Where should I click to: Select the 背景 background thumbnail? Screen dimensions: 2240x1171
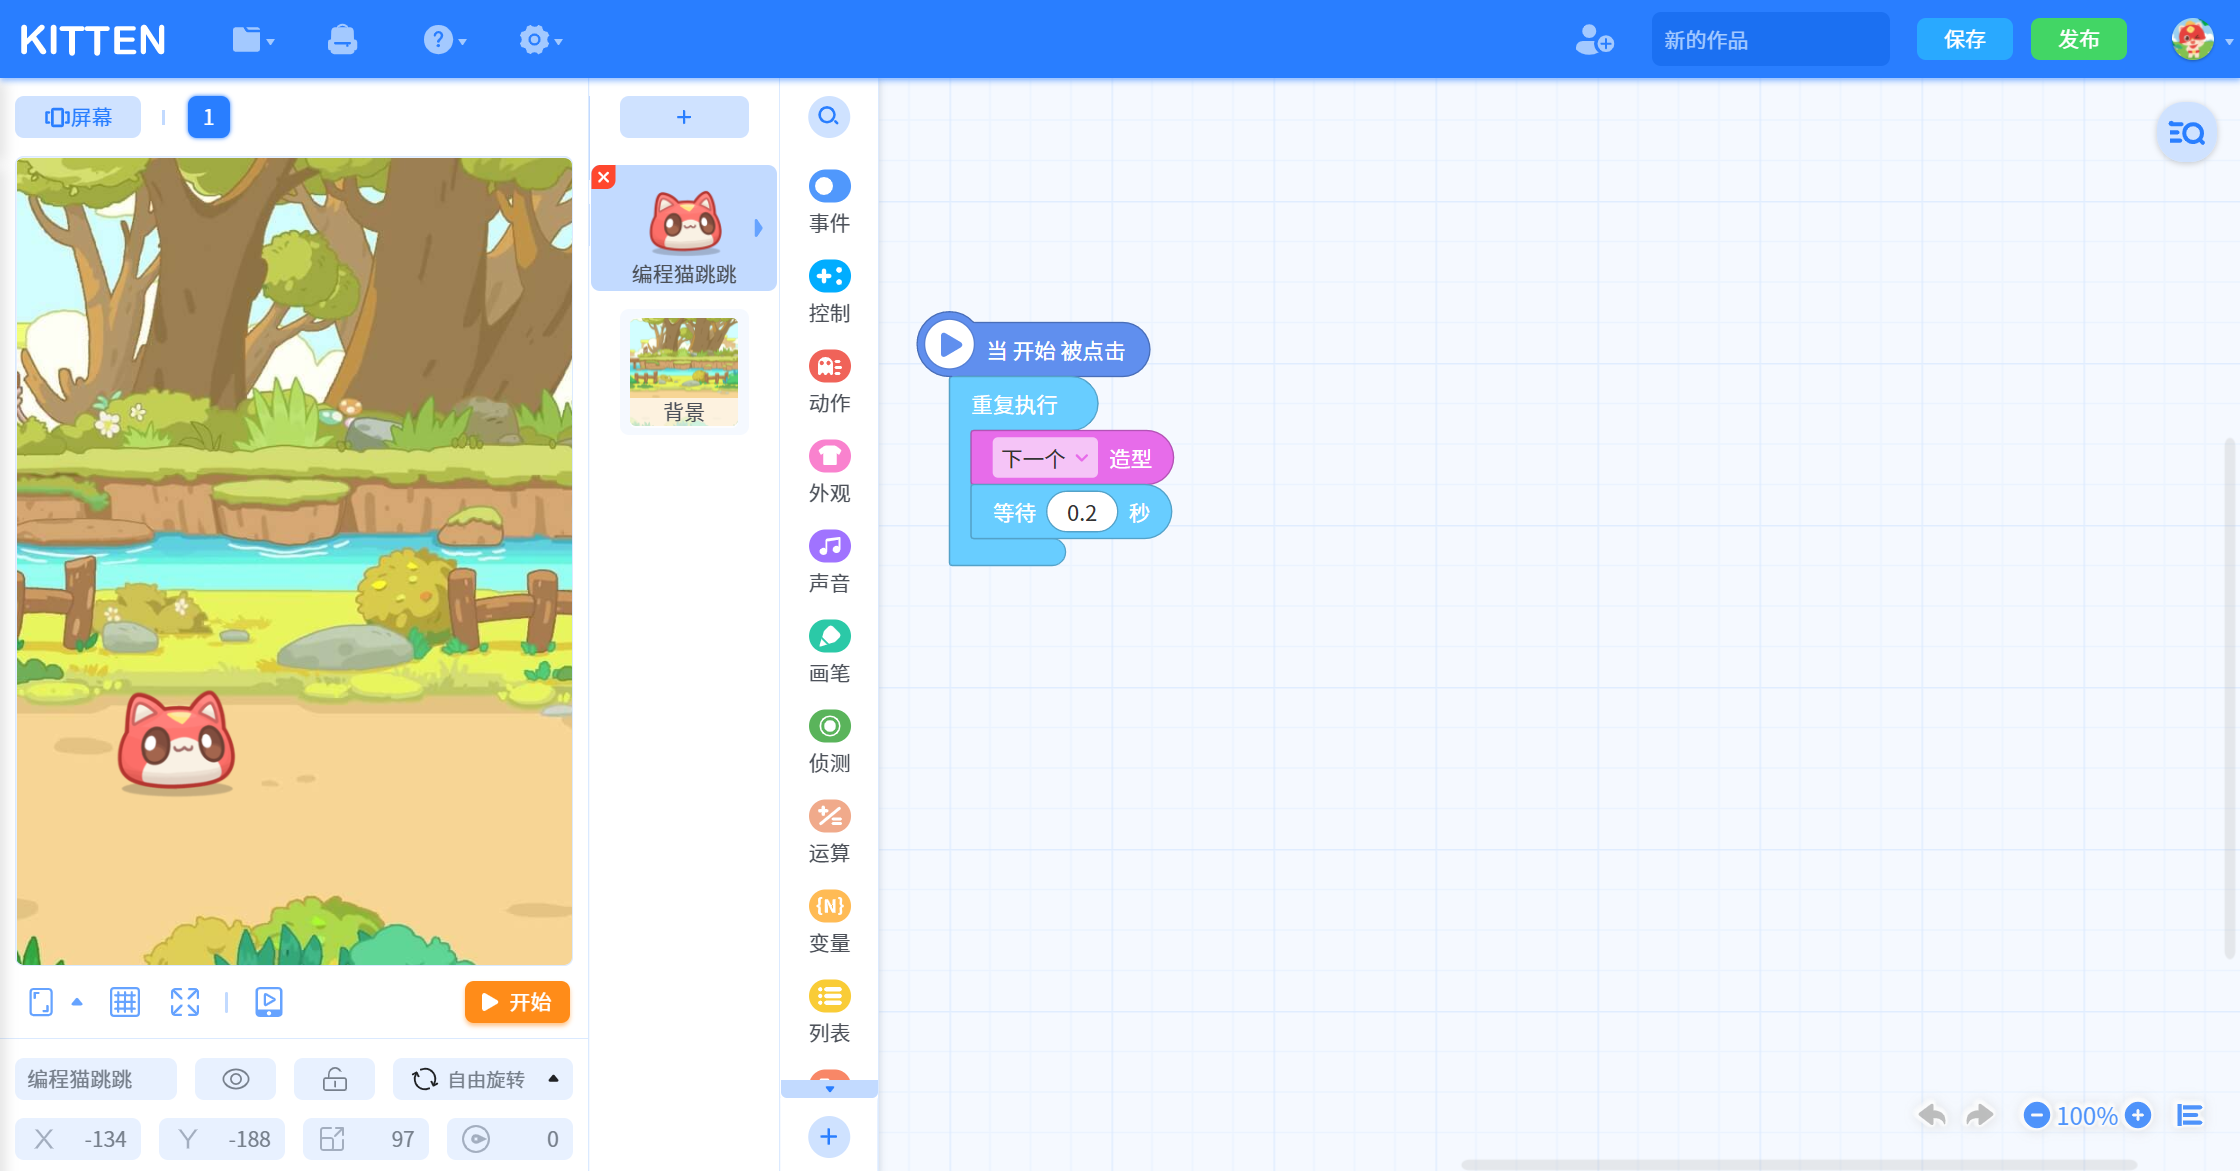[684, 371]
